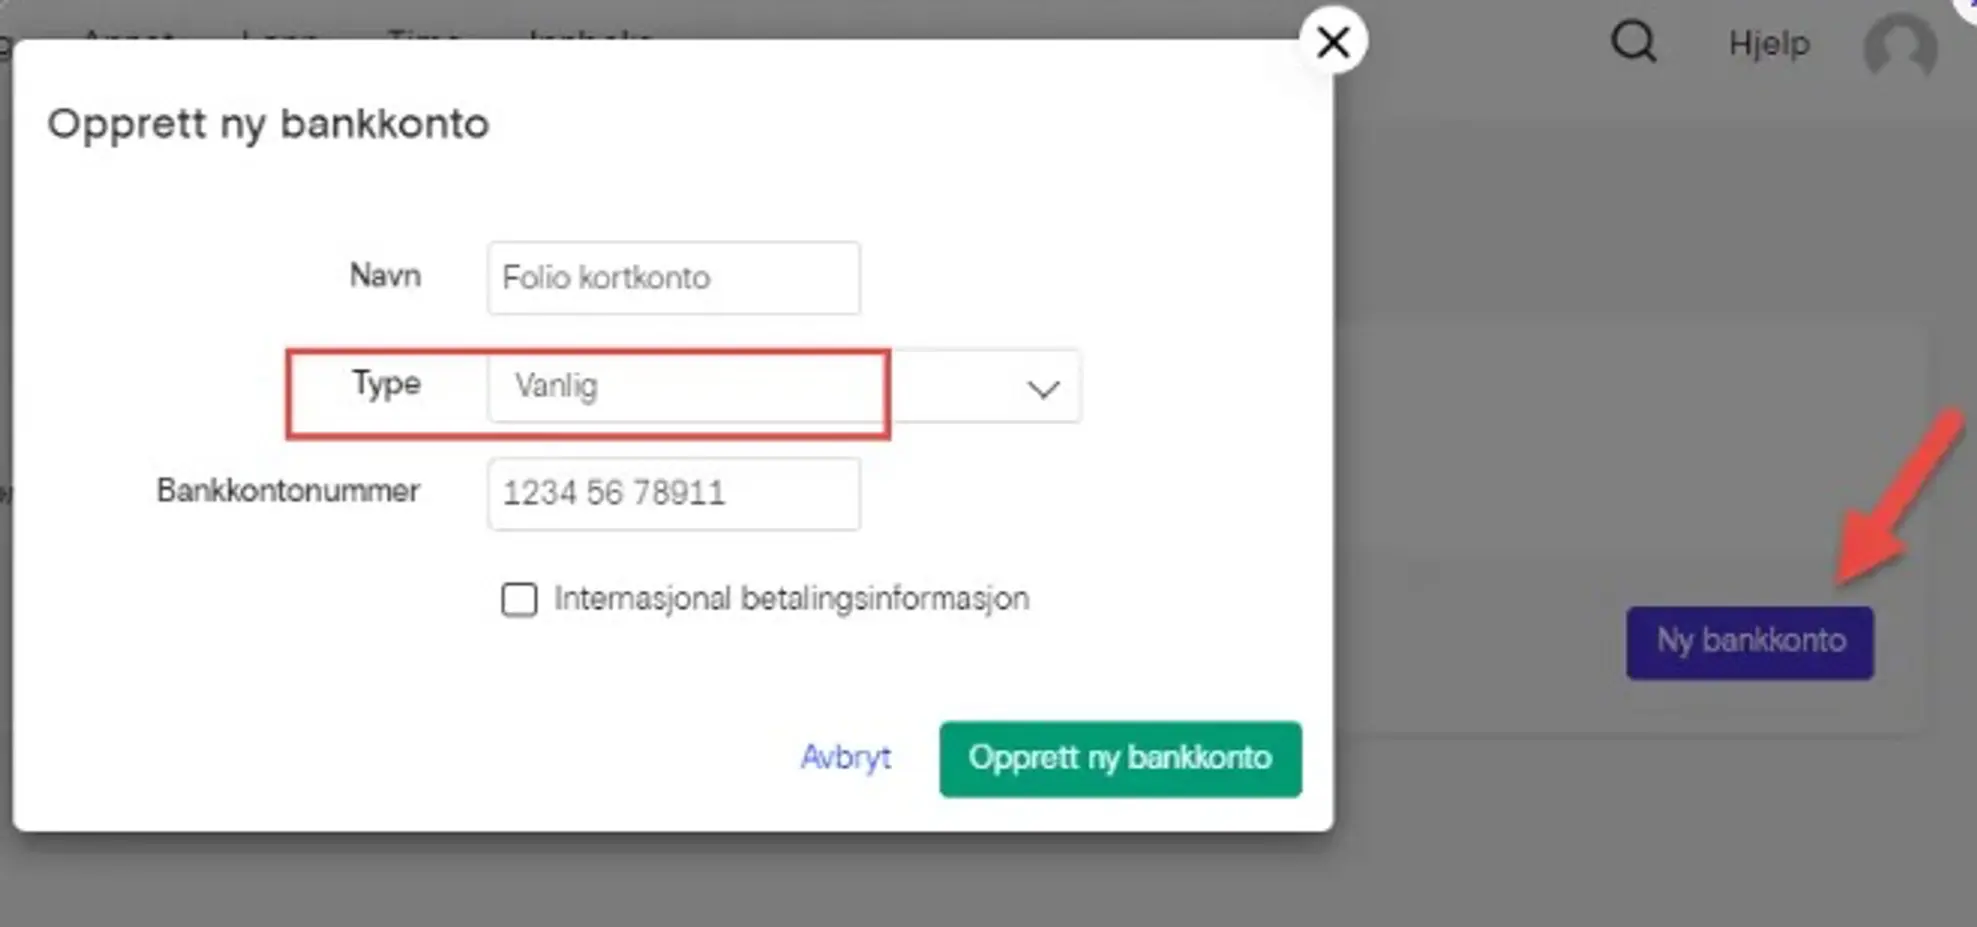The width and height of the screenshot is (1977, 927).
Task: Open Hjelp in the top bar
Action: [x=1768, y=44]
